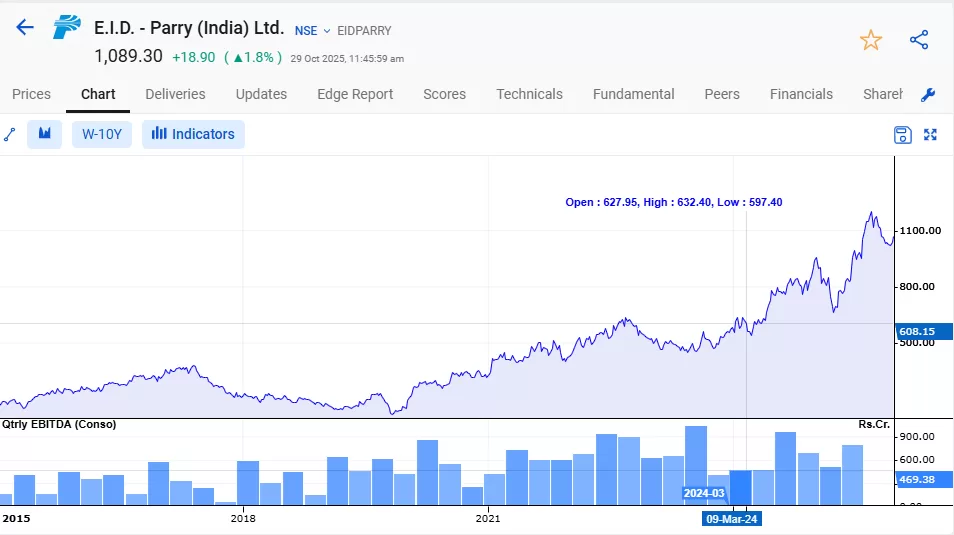This screenshot has height=535, width=954.
Task: Click the 29 Oct 2025 timestamp
Action: [x=347, y=59]
